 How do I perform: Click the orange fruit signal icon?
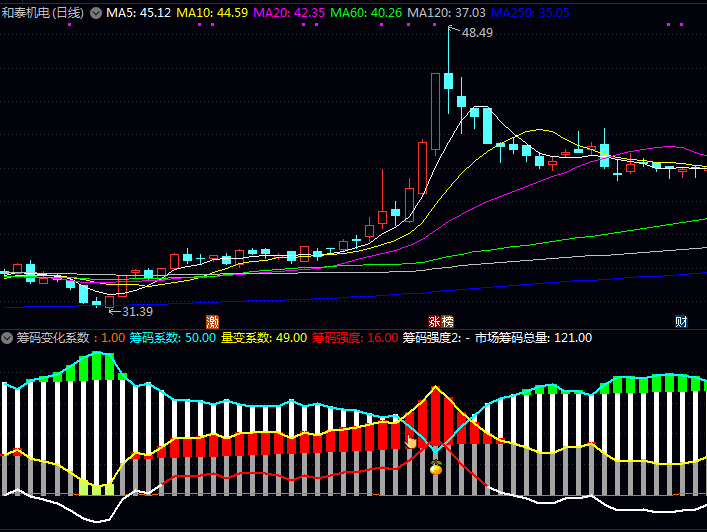pos(436,468)
